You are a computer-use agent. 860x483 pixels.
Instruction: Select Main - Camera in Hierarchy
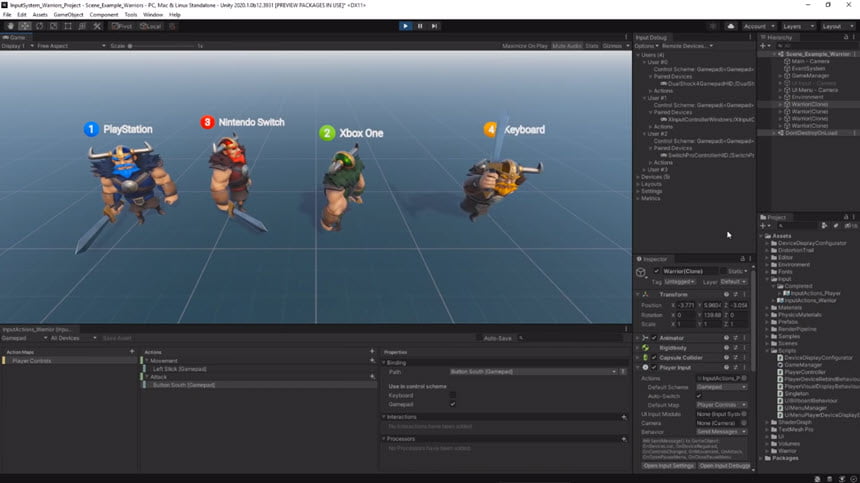[x=810, y=61]
